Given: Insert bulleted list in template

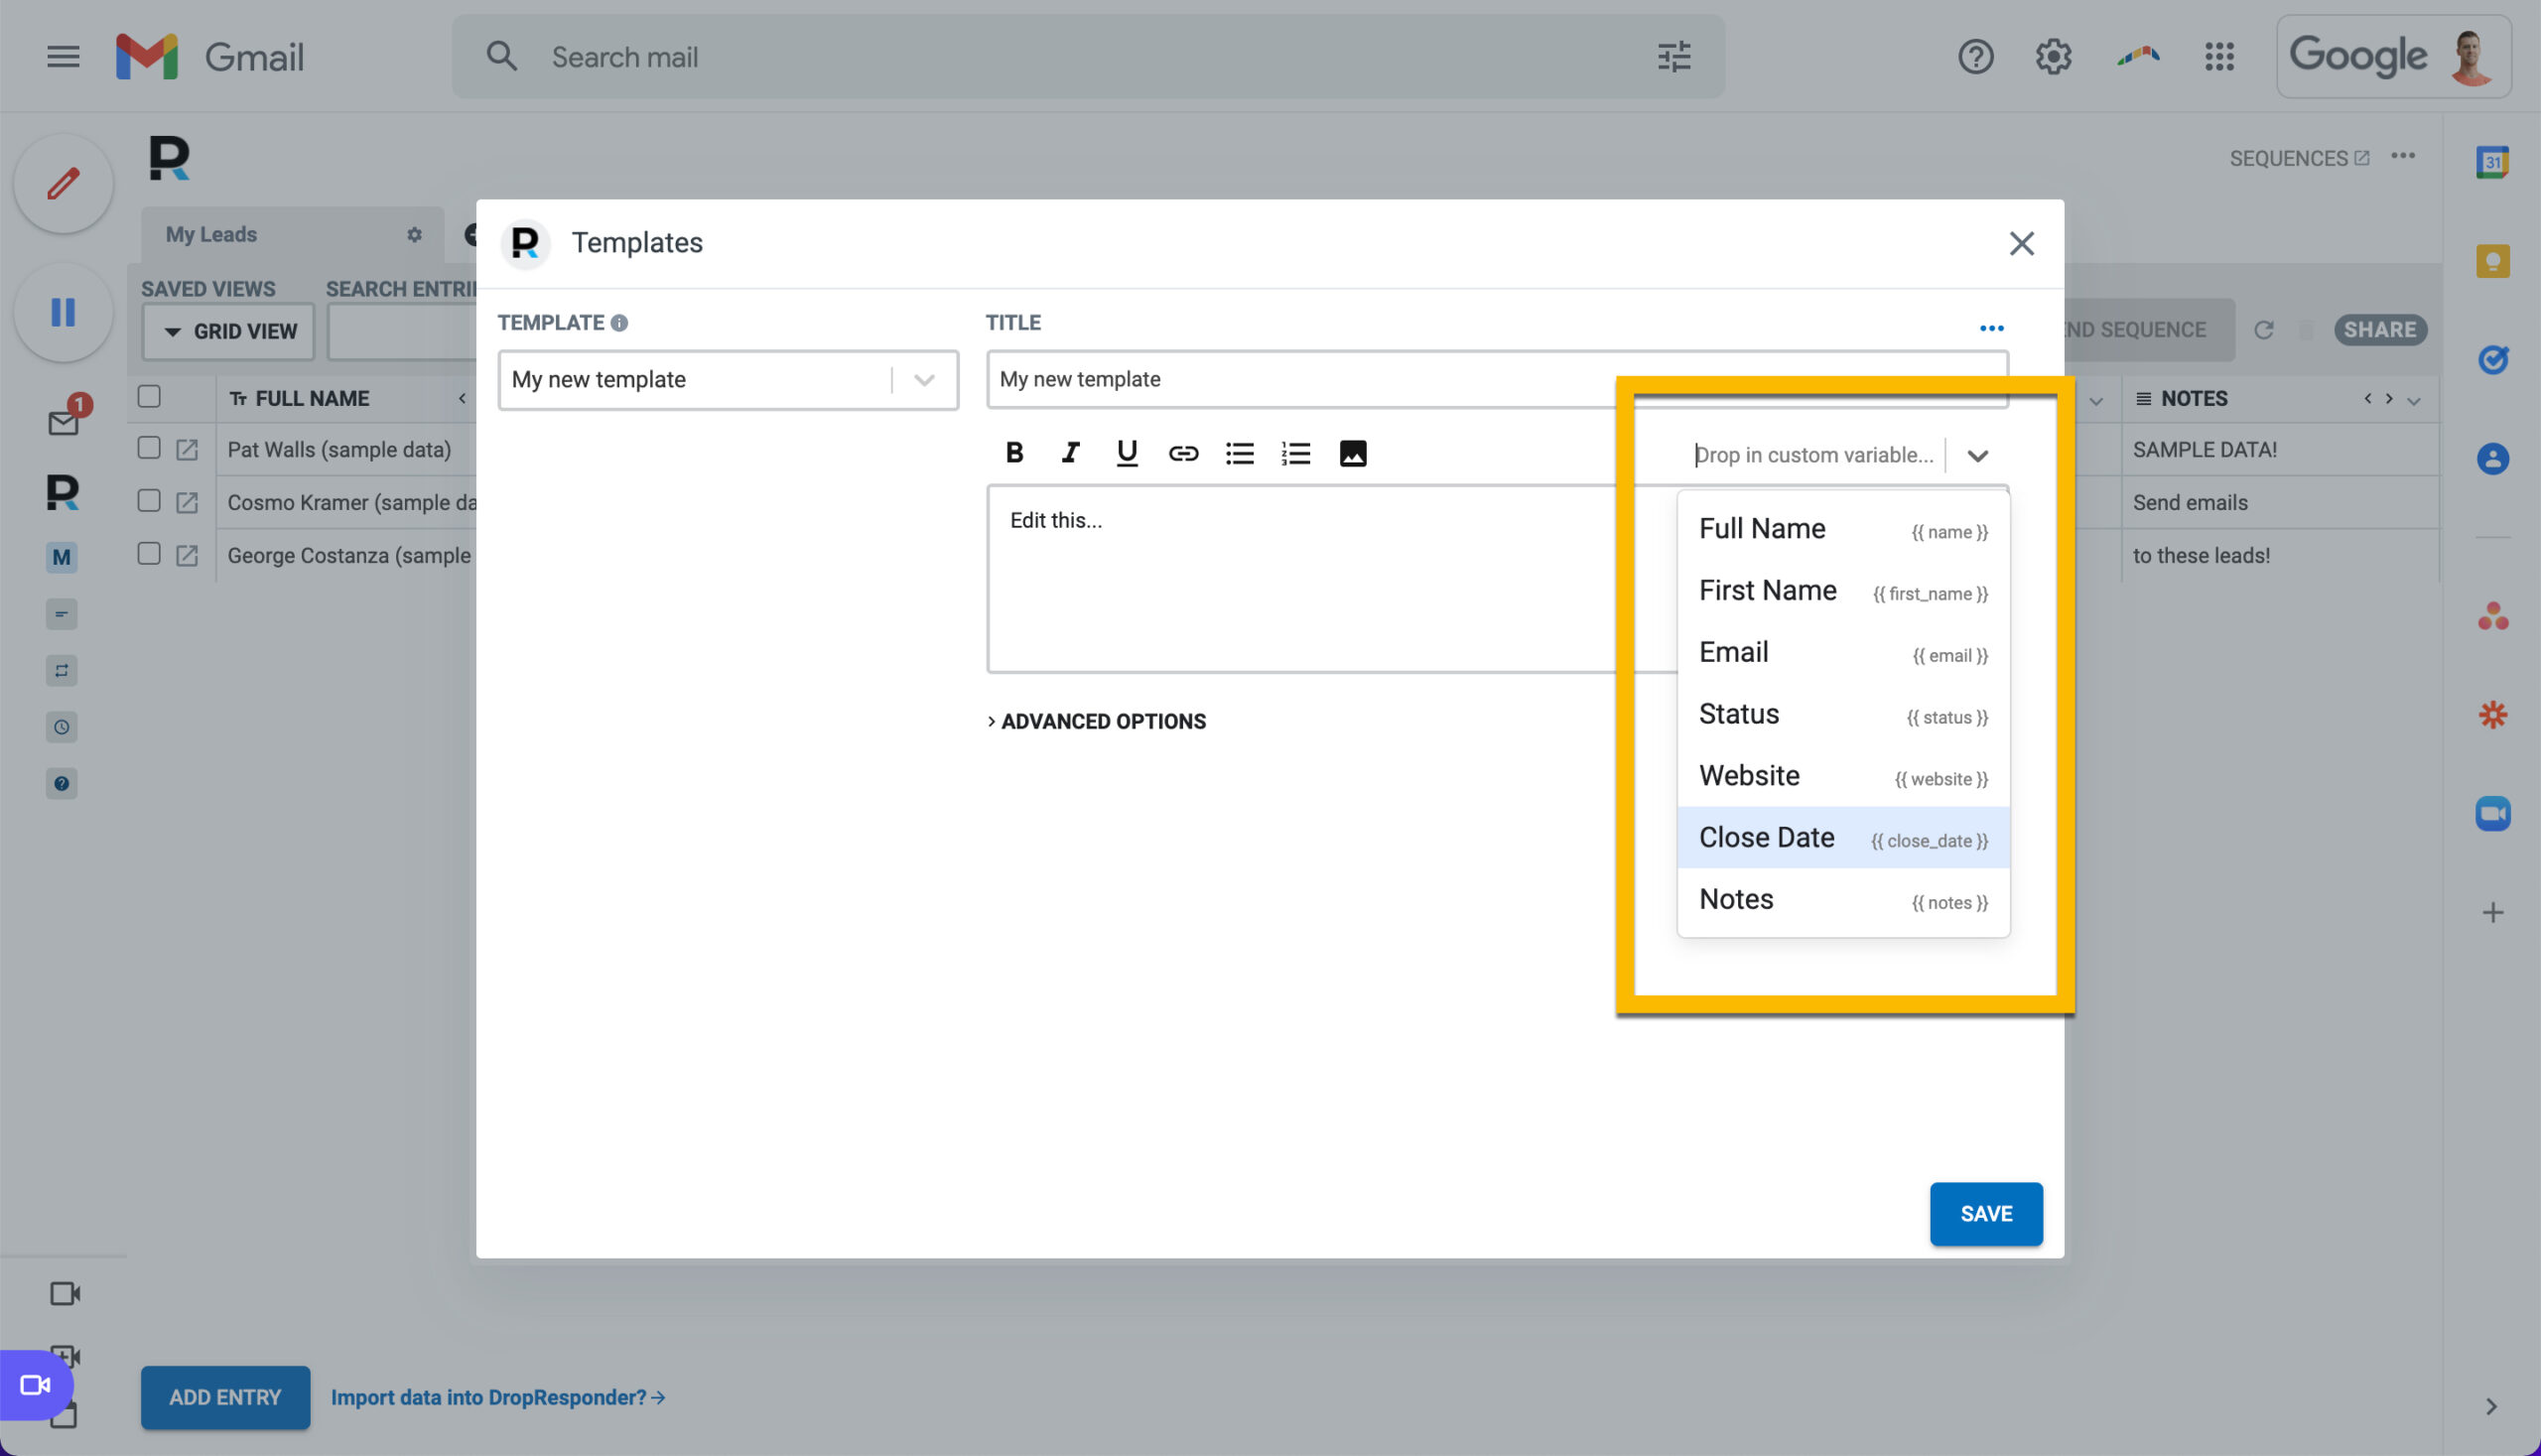Looking at the screenshot, I should [1239, 453].
